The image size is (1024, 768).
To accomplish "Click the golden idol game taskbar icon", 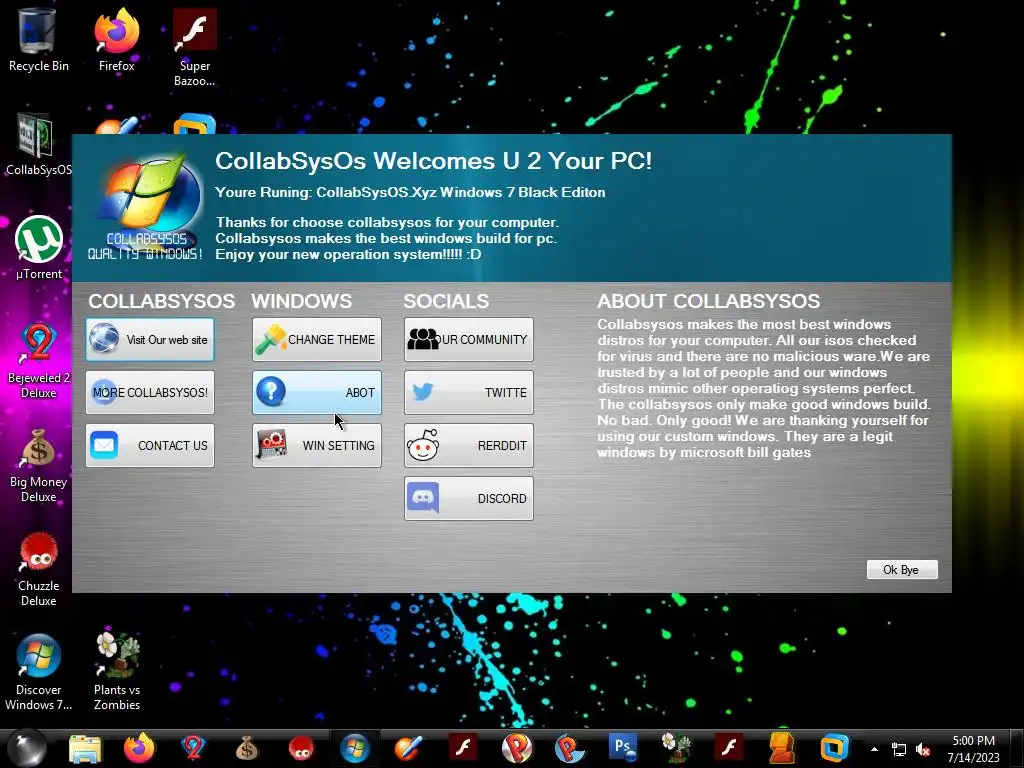I will 782,748.
